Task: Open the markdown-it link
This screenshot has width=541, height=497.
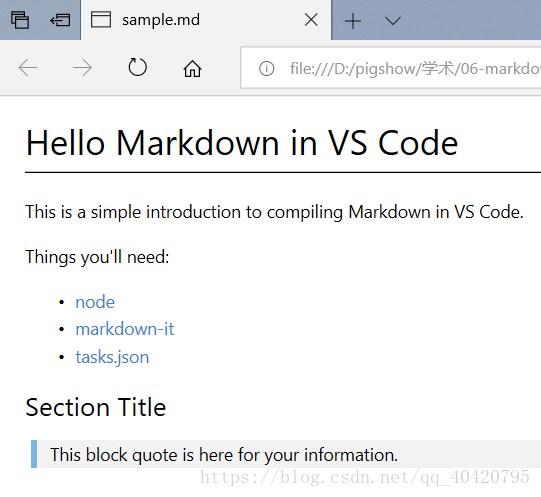Action: tap(125, 329)
